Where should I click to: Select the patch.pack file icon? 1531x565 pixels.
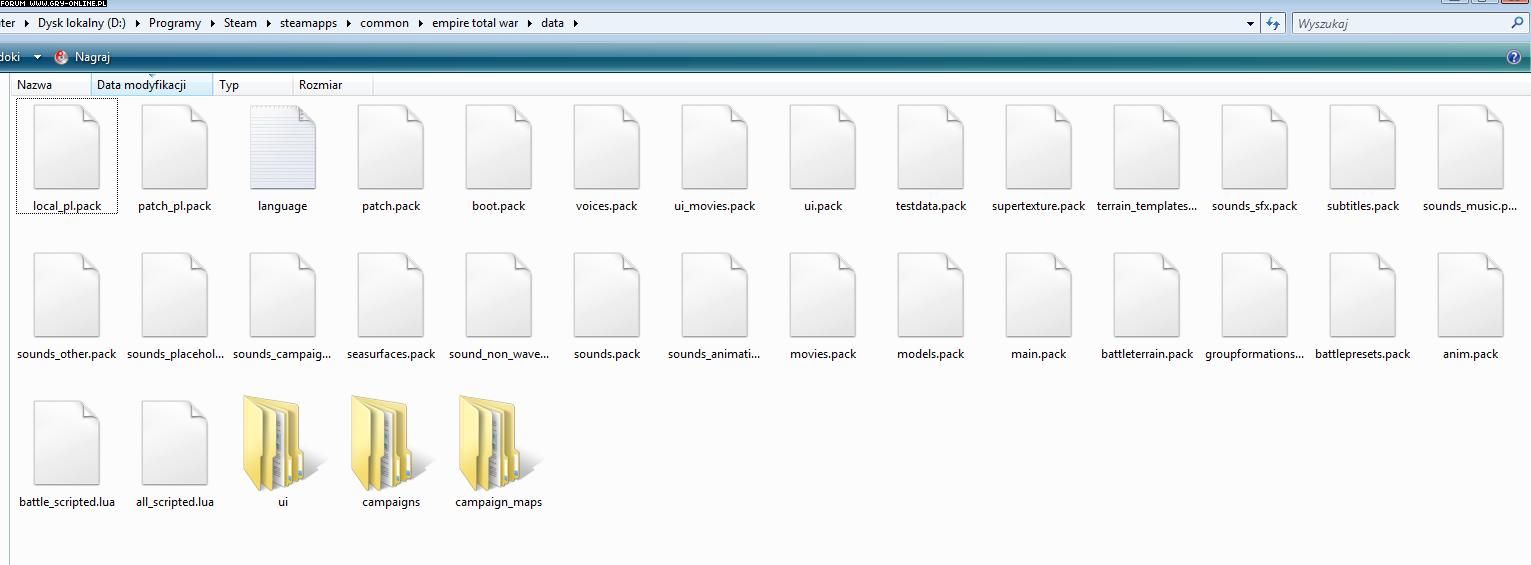391,147
